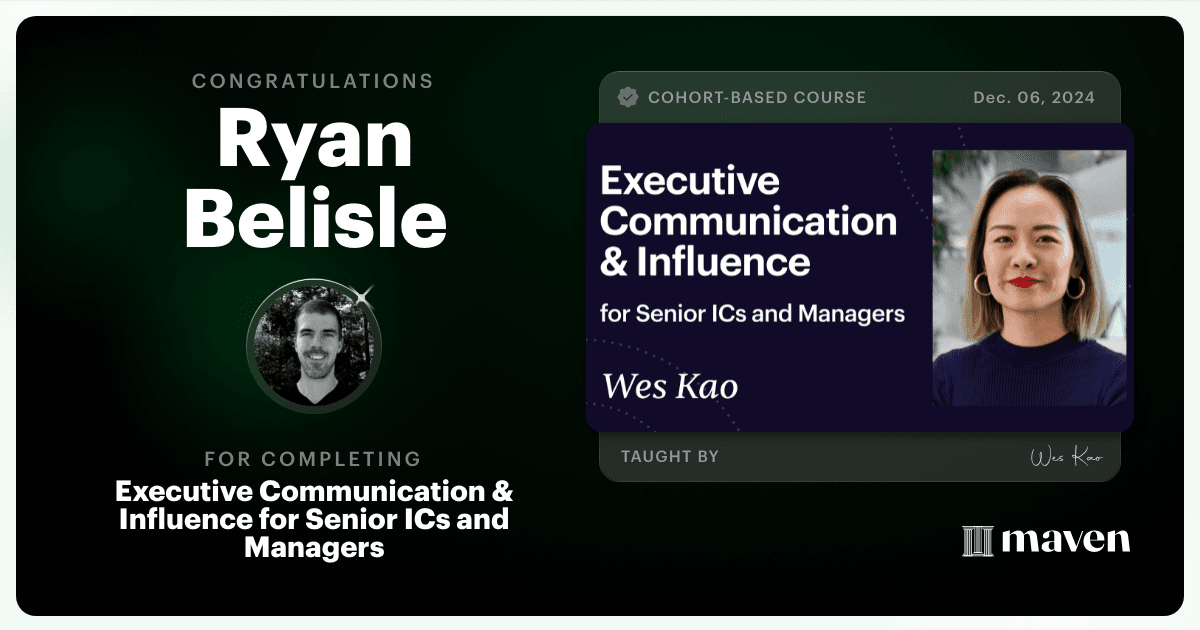Click the certificate card header bar
The width and height of the screenshot is (1200, 630).
[860, 97]
